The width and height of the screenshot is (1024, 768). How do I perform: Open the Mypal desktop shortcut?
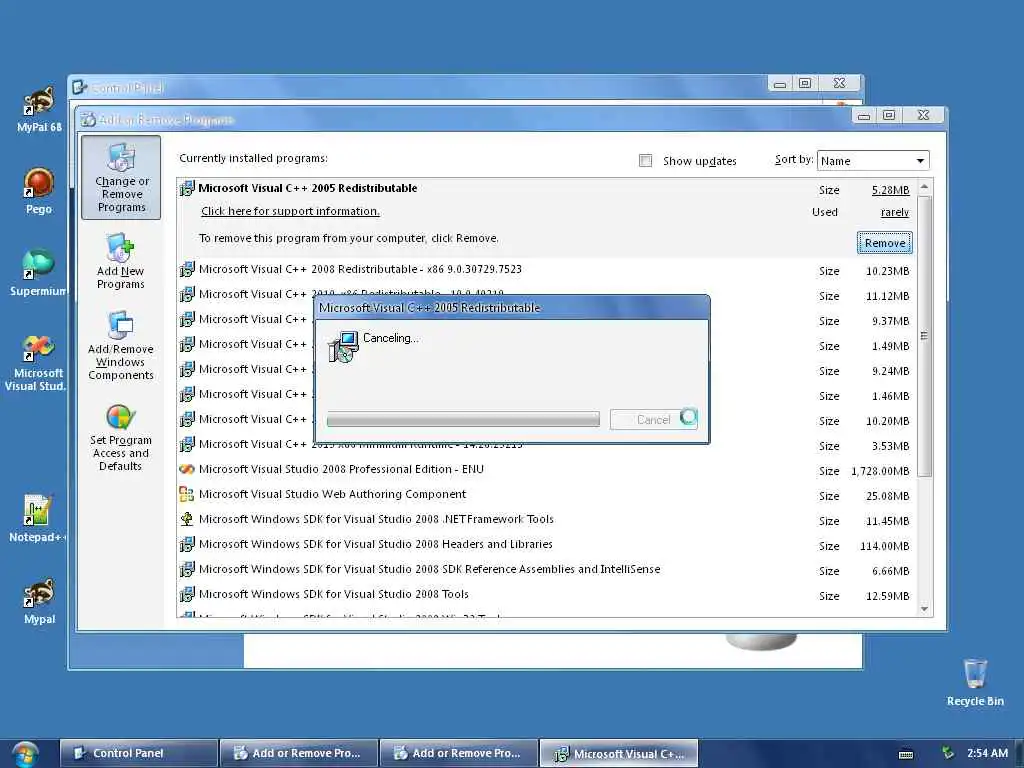tap(39, 601)
